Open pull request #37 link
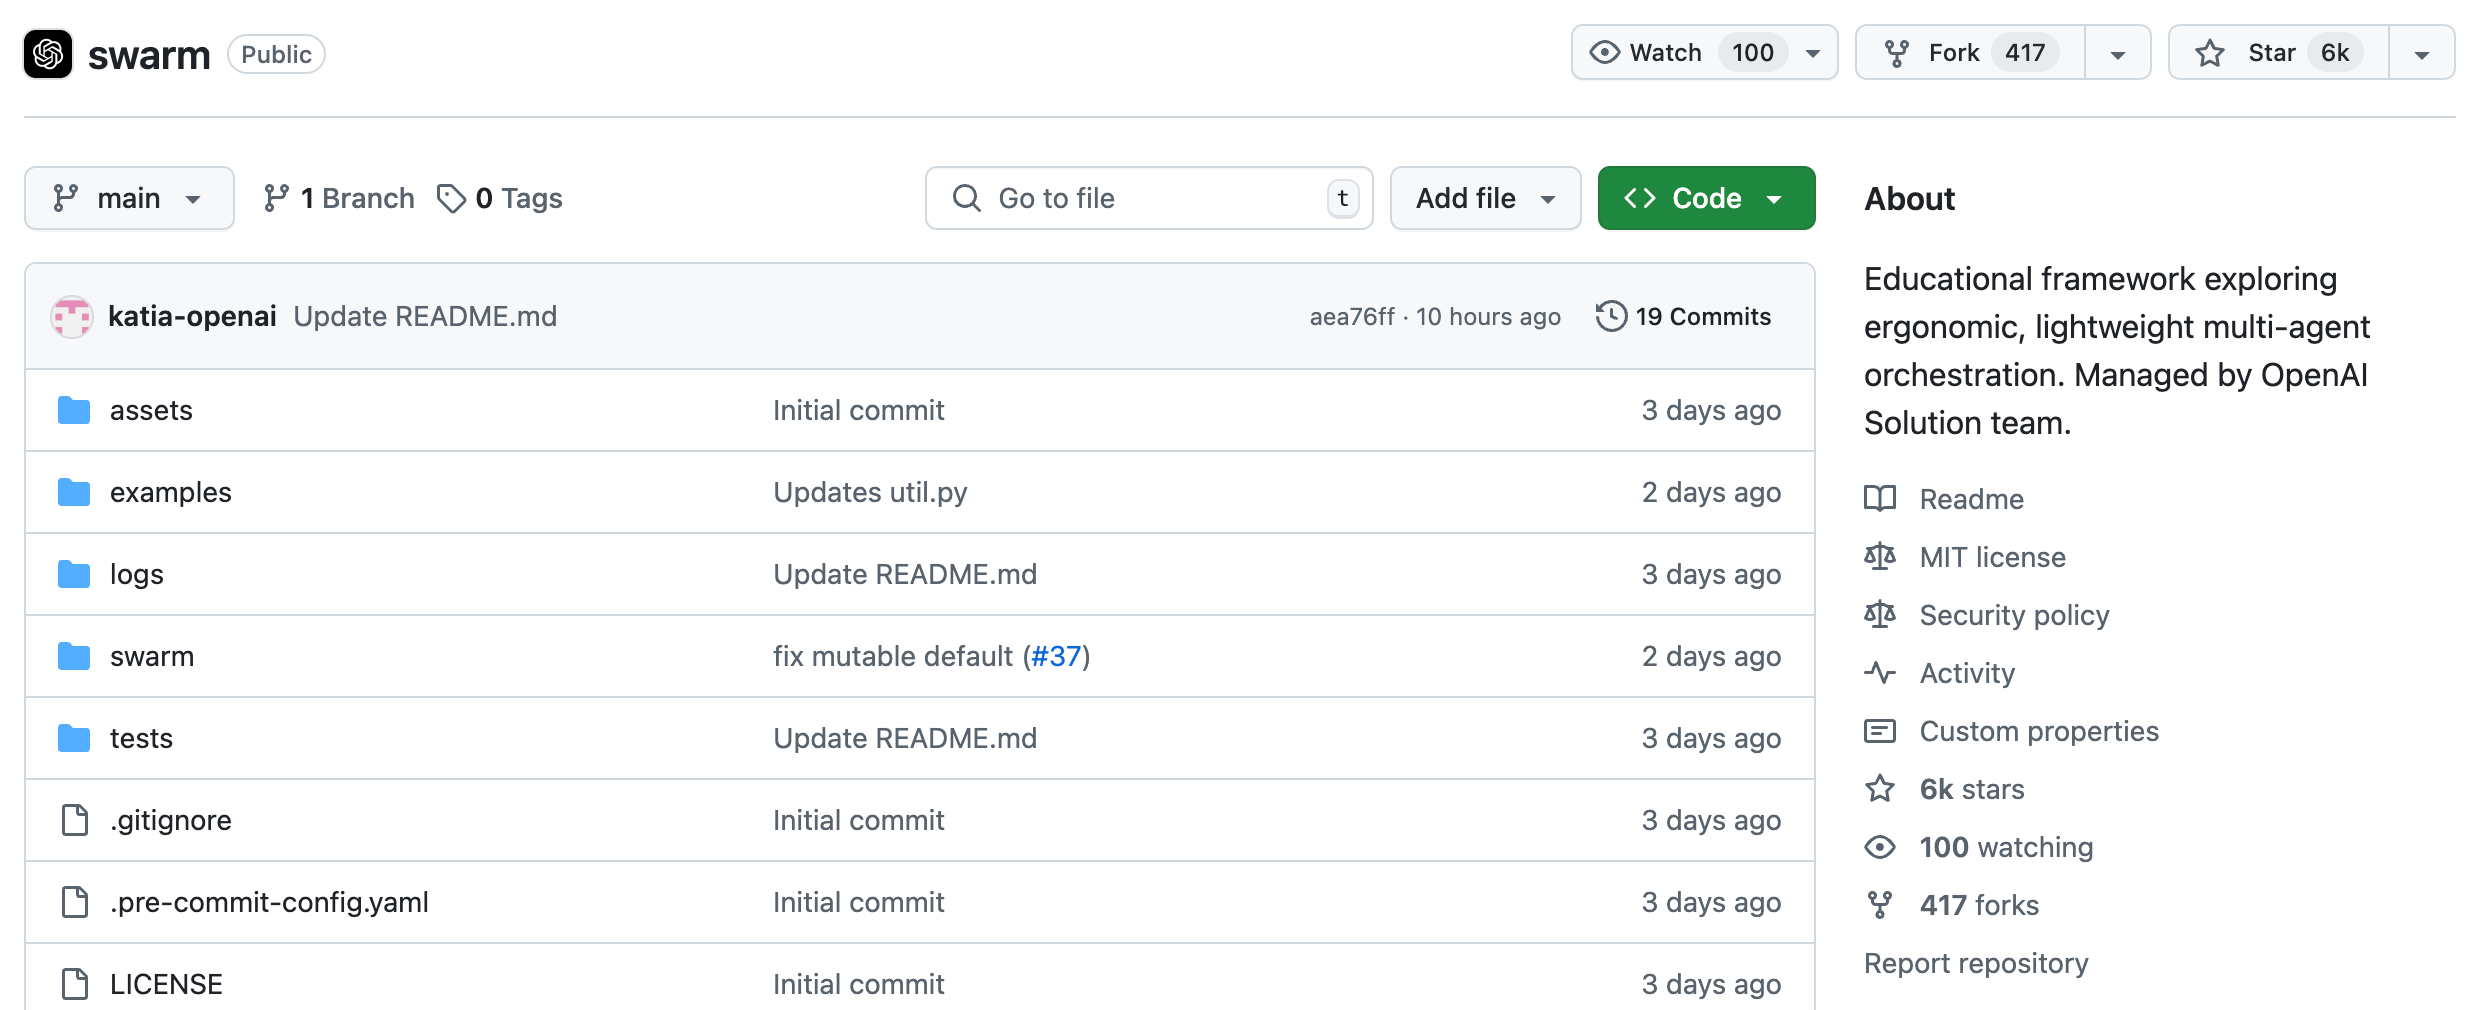The width and height of the screenshot is (2481, 1010). (x=1056, y=656)
